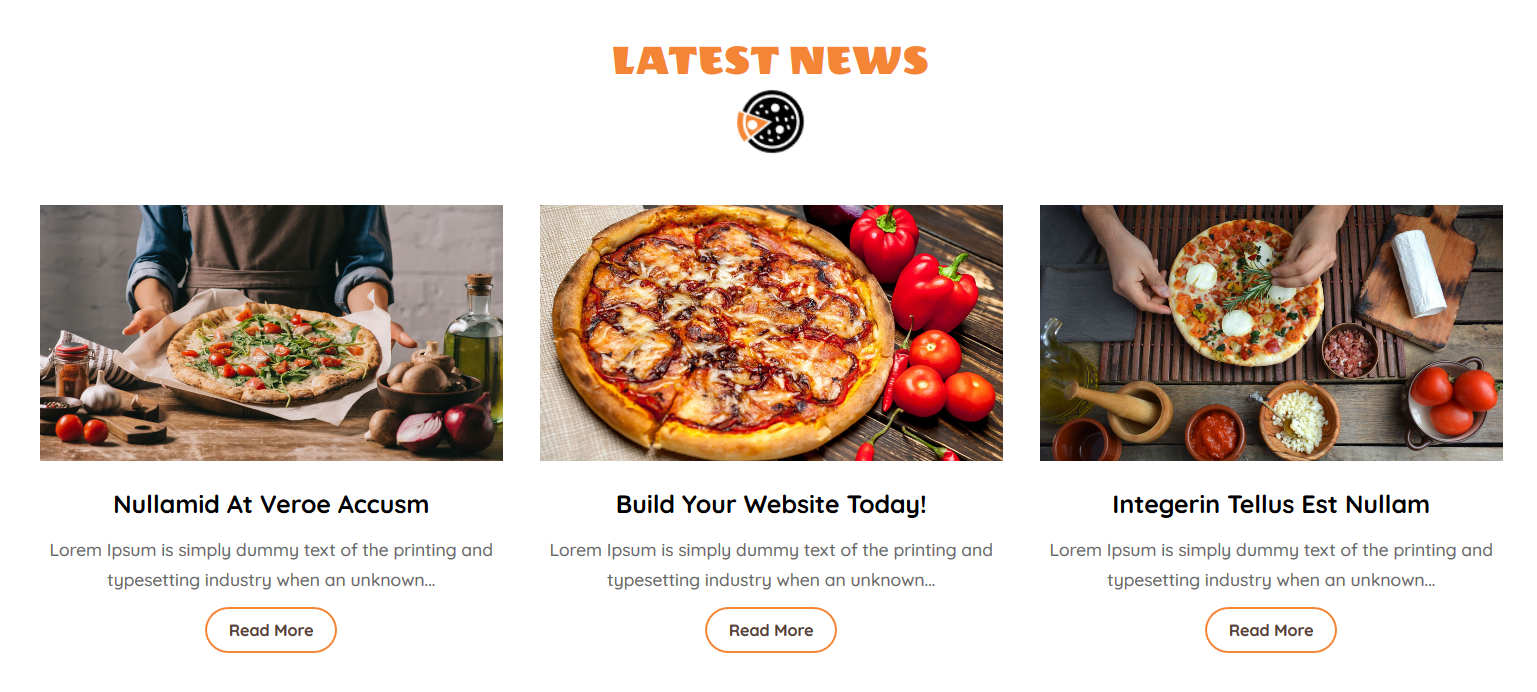This screenshot has width=1537, height=692.
Task: Open the Build Your Website Today! title
Action: click(x=771, y=504)
